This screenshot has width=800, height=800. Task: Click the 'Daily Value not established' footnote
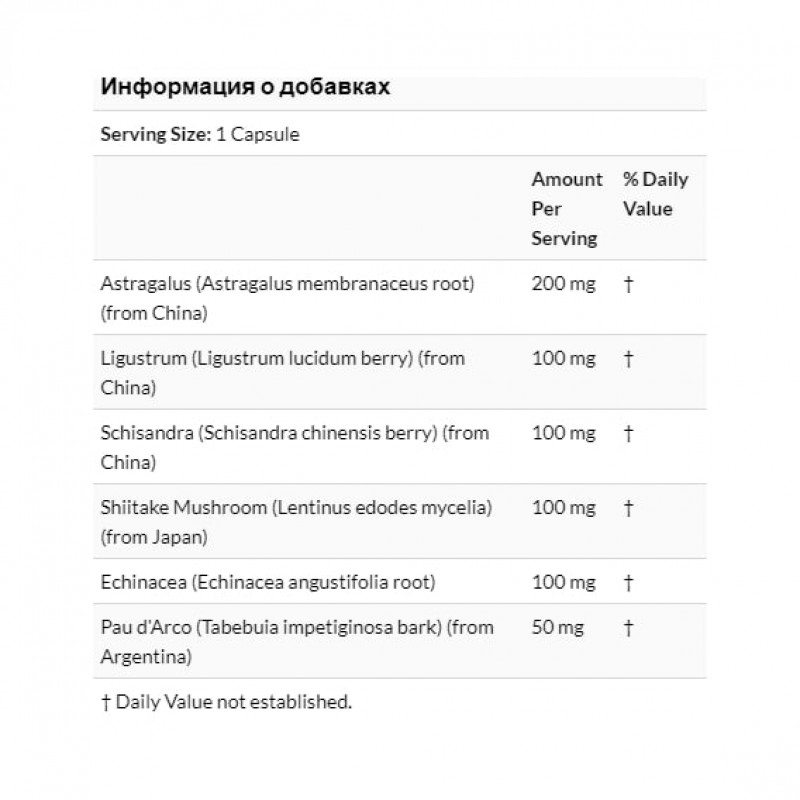[x=227, y=702]
